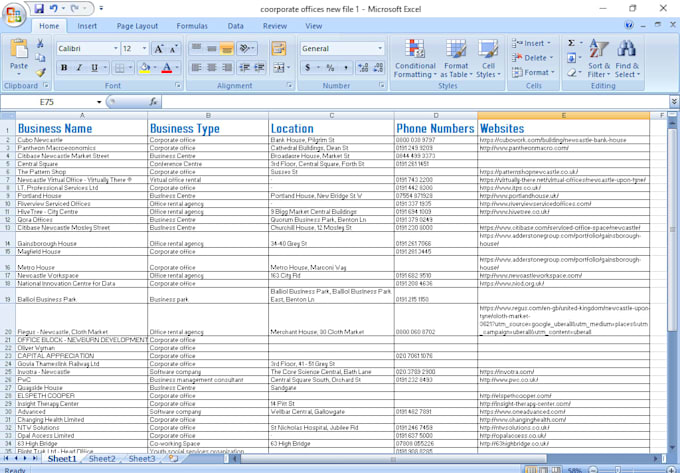Open the font size 12 dropdown
This screenshot has width=680, height=473.
tap(144, 49)
